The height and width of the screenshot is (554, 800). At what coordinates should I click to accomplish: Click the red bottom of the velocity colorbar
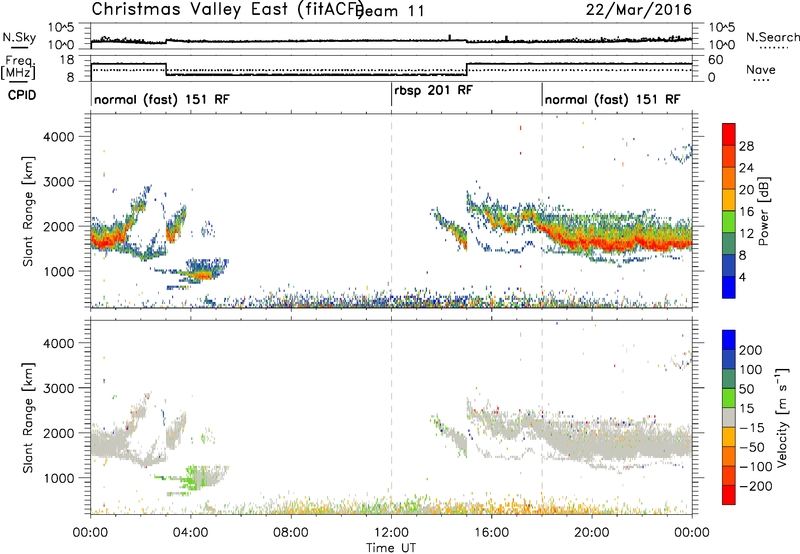coord(729,495)
